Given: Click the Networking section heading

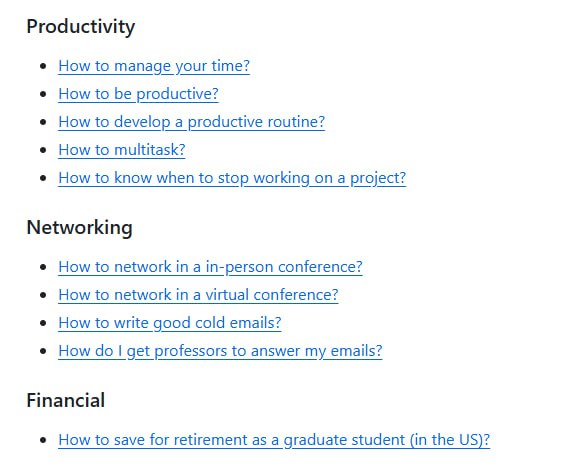Looking at the screenshot, I should pos(80,228).
